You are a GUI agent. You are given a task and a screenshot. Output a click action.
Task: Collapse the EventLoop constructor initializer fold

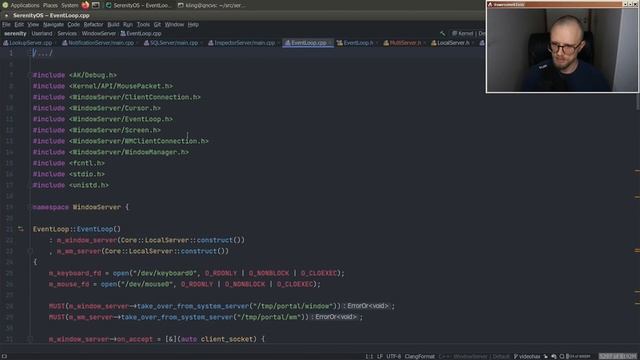(30, 251)
